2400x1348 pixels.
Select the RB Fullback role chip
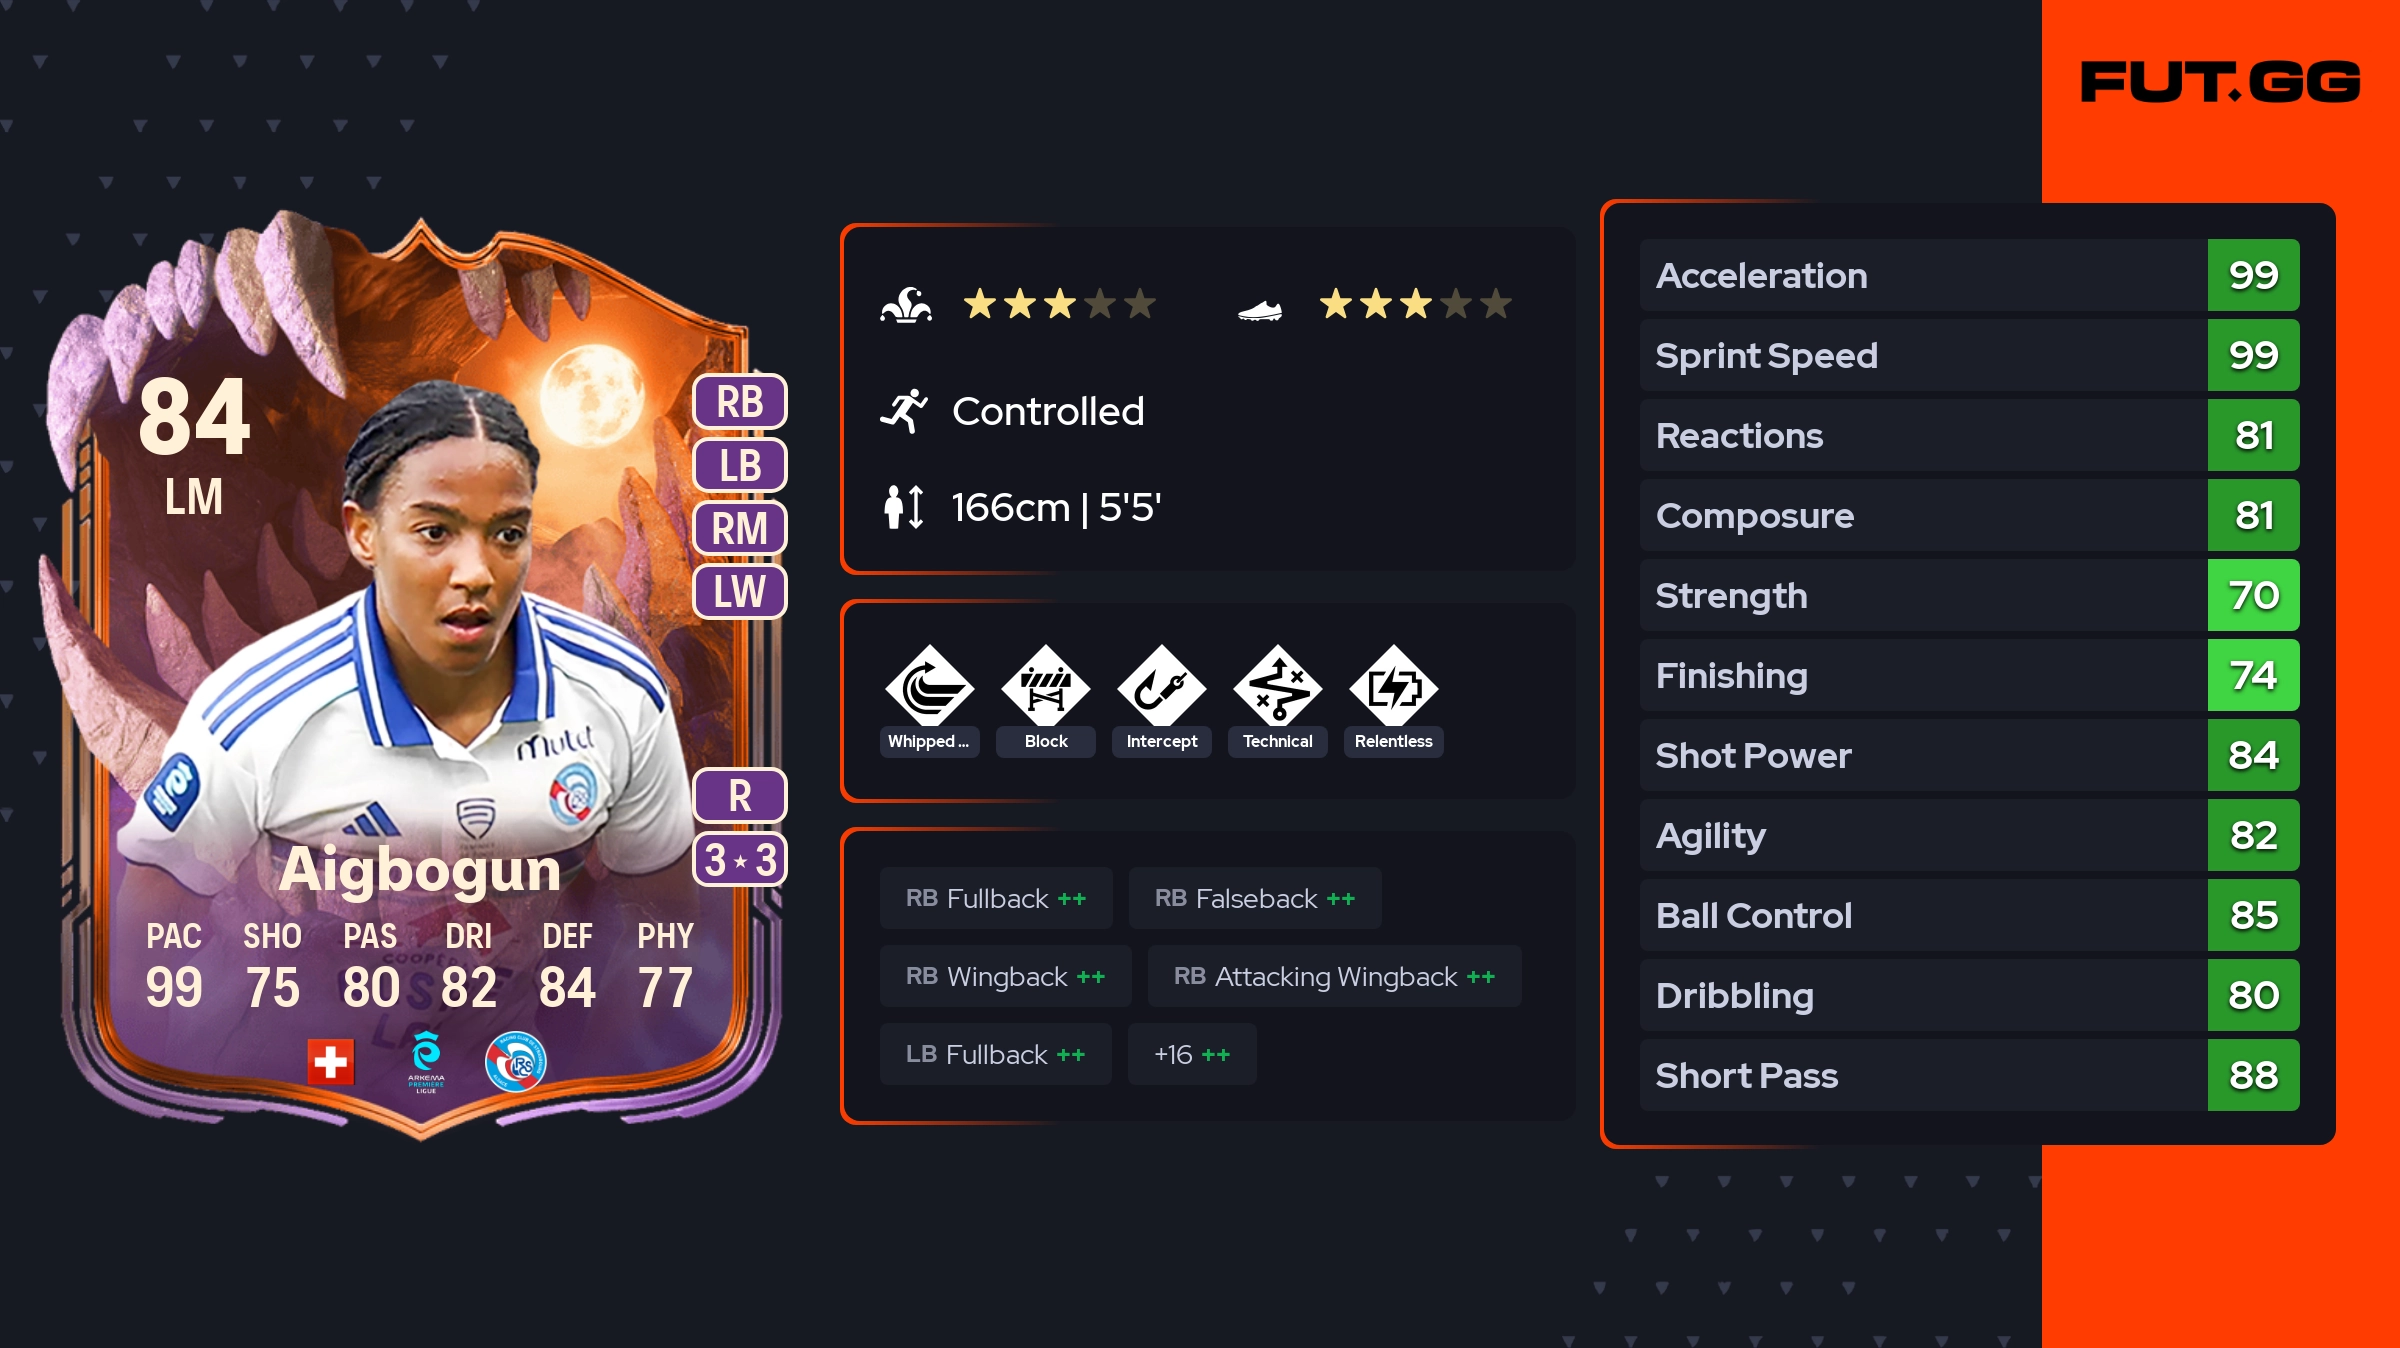[x=996, y=898]
